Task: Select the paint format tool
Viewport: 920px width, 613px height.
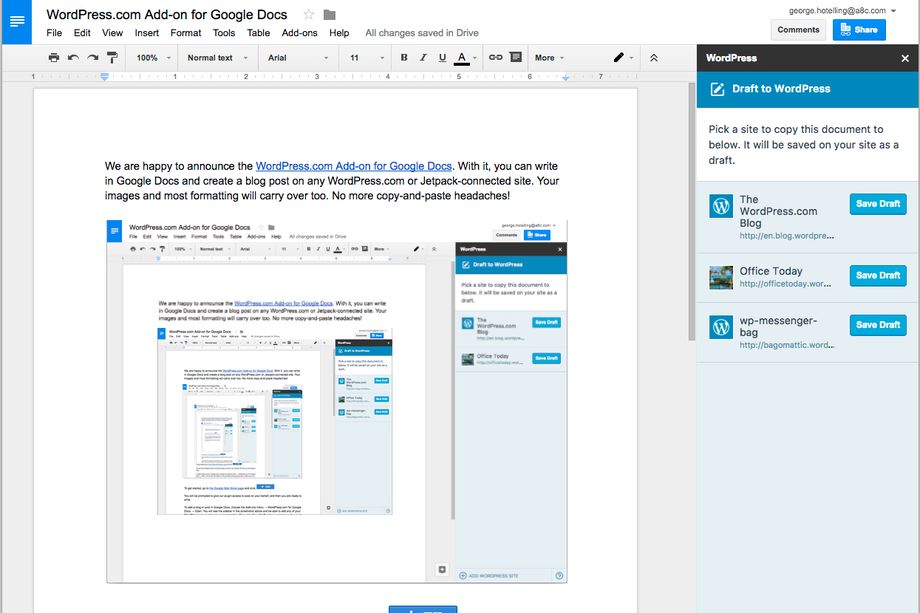Action: [x=112, y=58]
